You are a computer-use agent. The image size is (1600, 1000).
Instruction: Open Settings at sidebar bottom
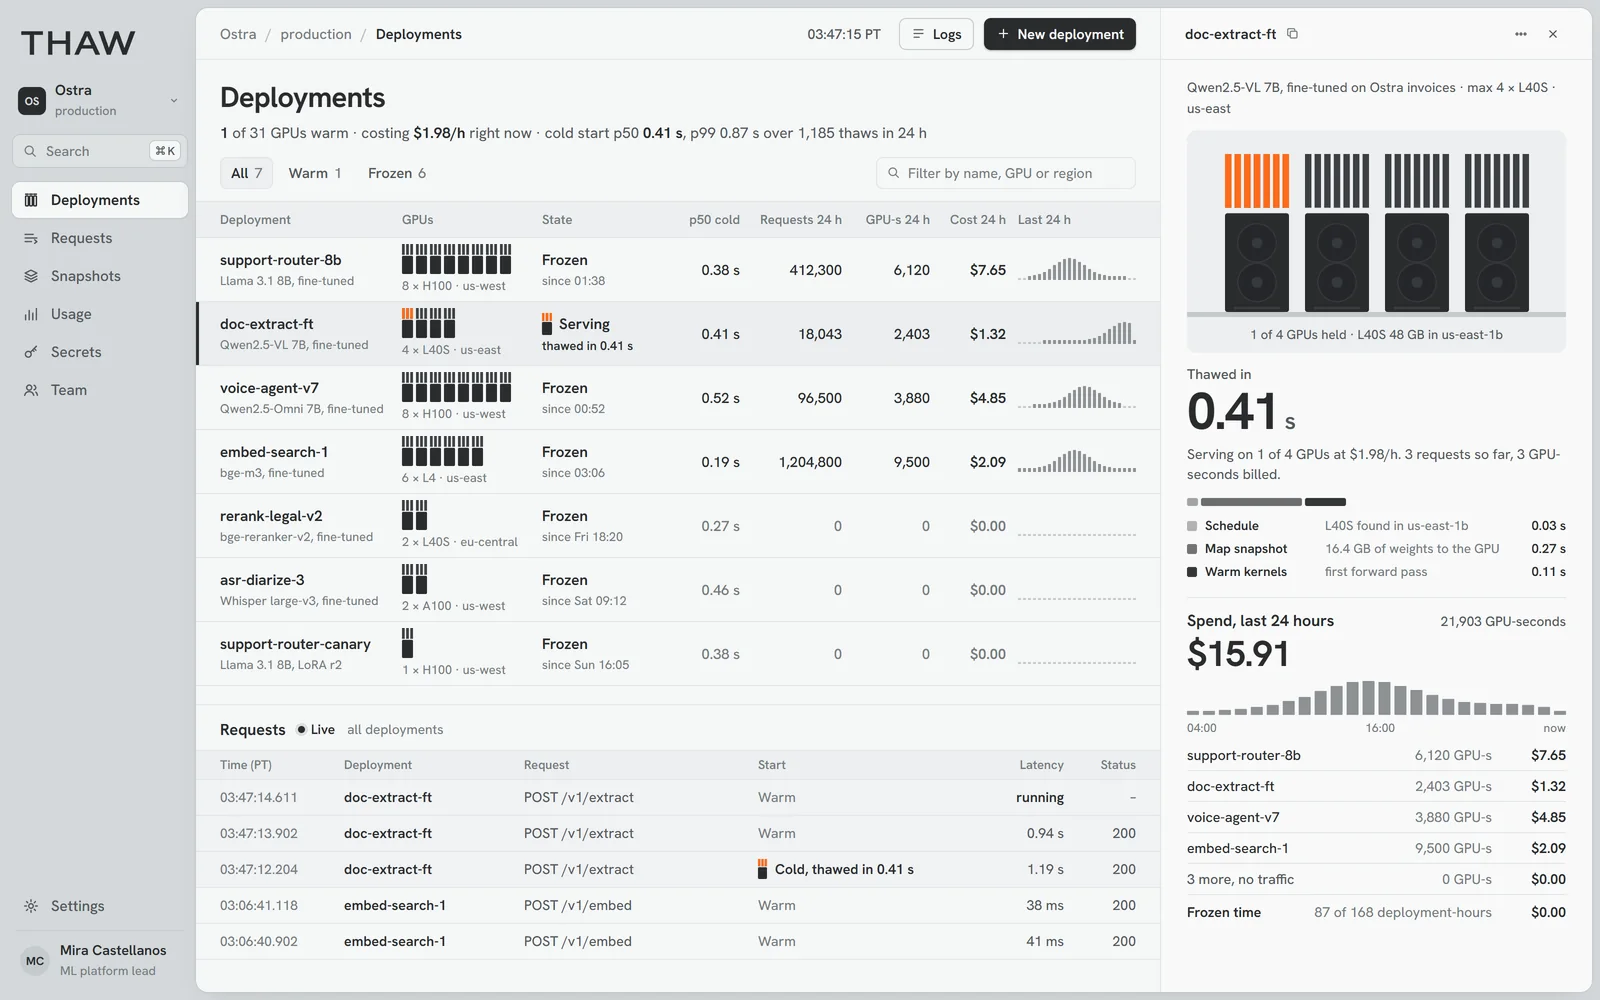pos(100,906)
